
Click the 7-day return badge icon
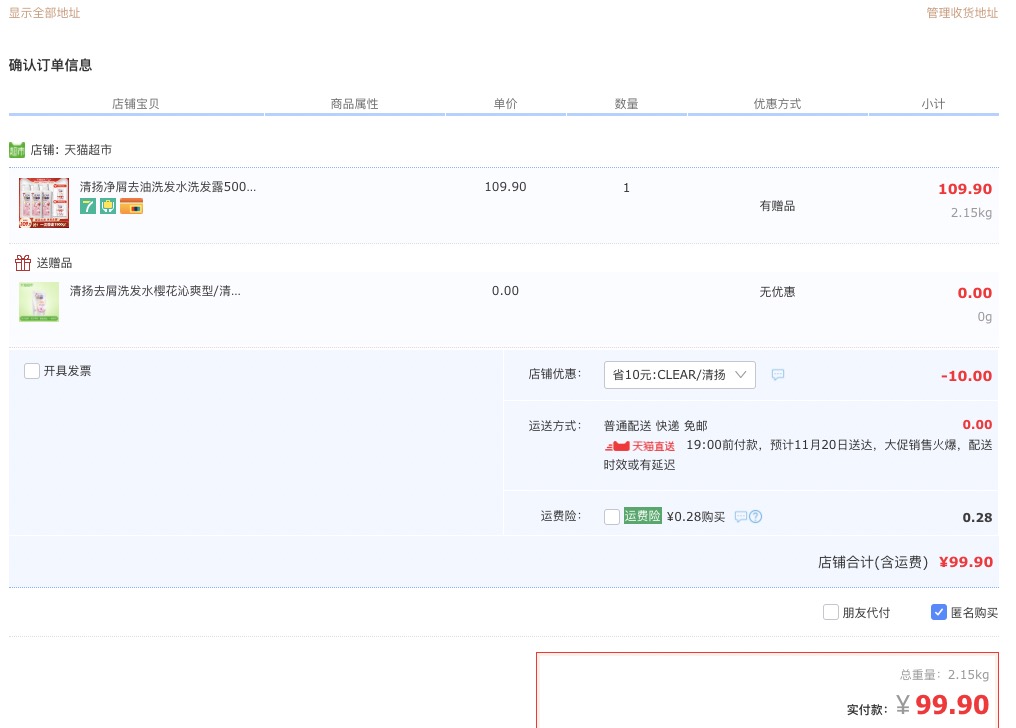88,207
